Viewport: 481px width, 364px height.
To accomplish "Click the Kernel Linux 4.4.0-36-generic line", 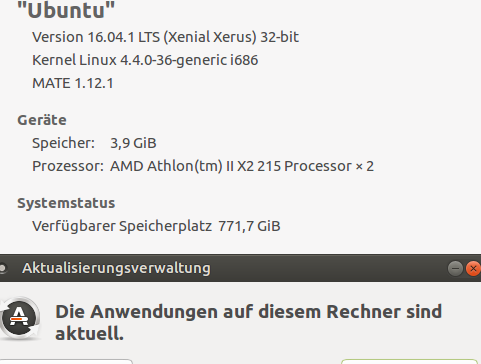I will click(145, 60).
